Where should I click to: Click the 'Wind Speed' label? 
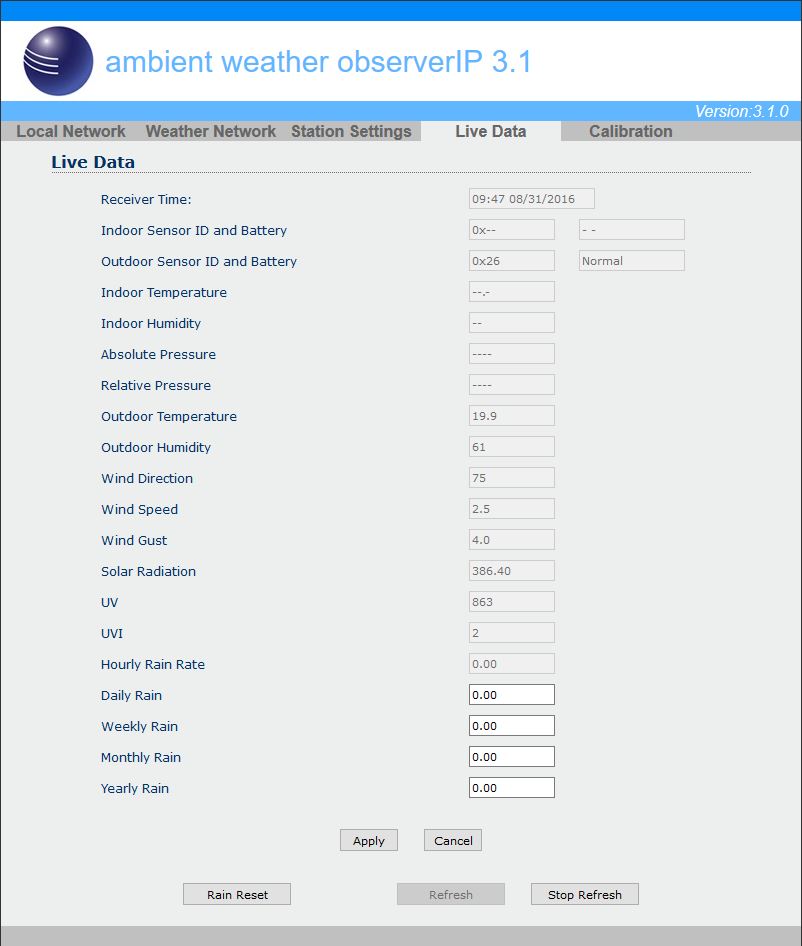click(139, 509)
